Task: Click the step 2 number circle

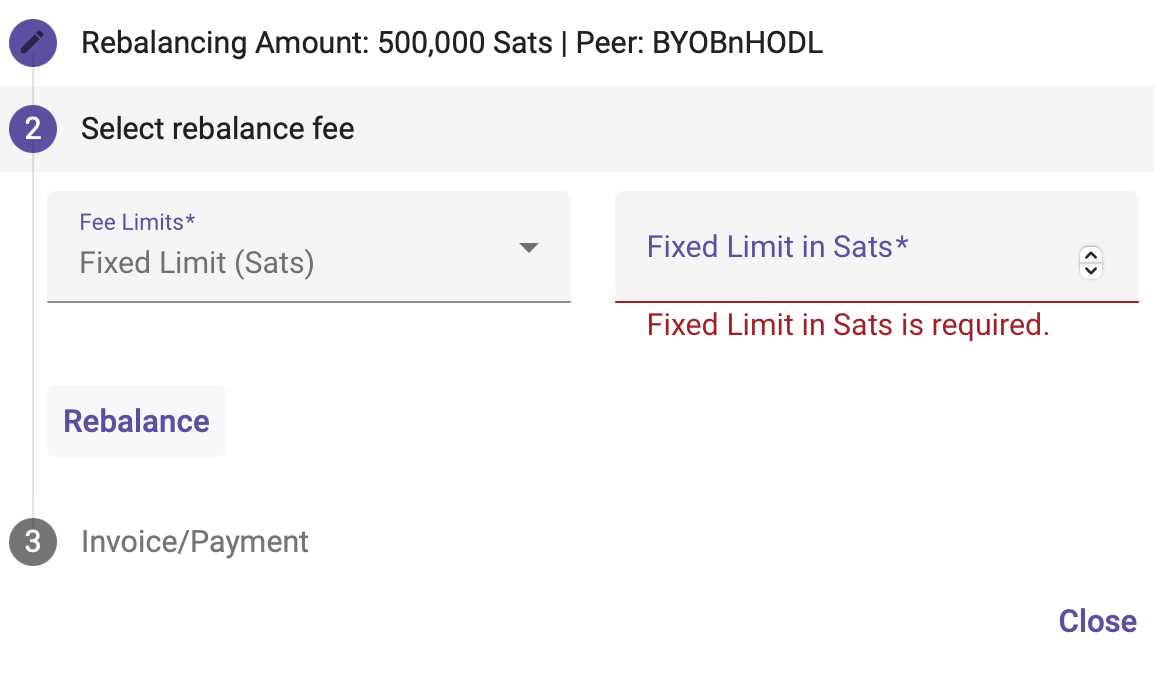Action: (x=33, y=129)
